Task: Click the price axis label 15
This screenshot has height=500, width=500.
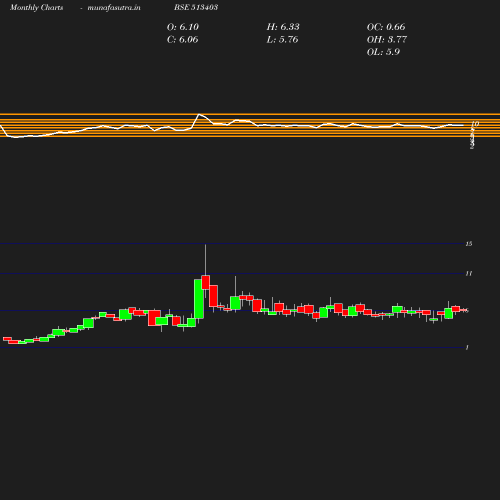Action: pos(469,244)
